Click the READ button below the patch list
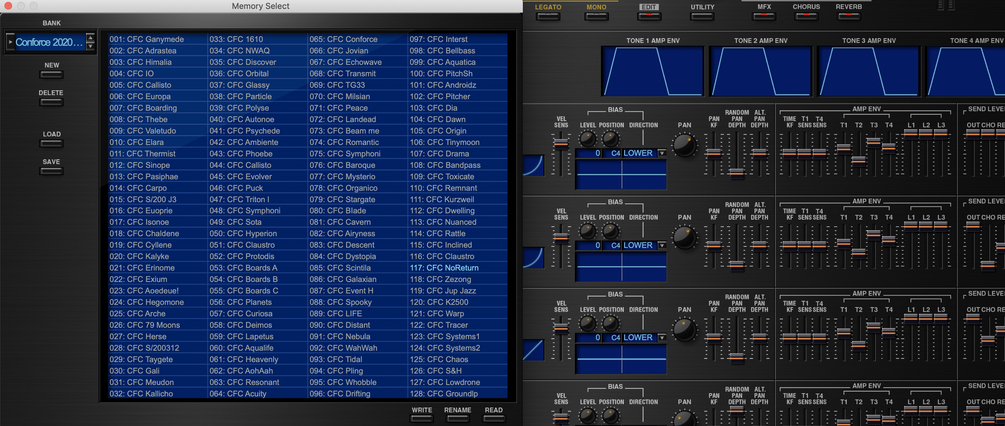Viewport: 1005px width, 426px height. tap(494, 419)
